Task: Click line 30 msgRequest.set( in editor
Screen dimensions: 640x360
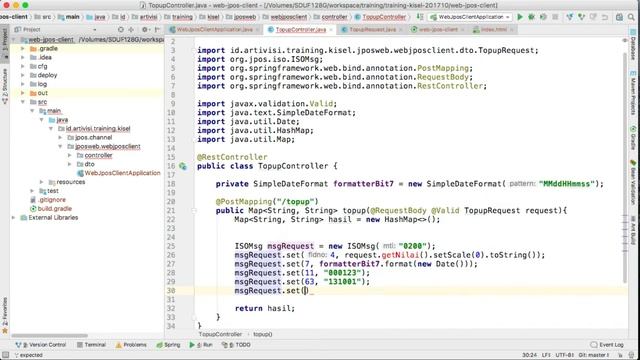Action: pos(271,291)
